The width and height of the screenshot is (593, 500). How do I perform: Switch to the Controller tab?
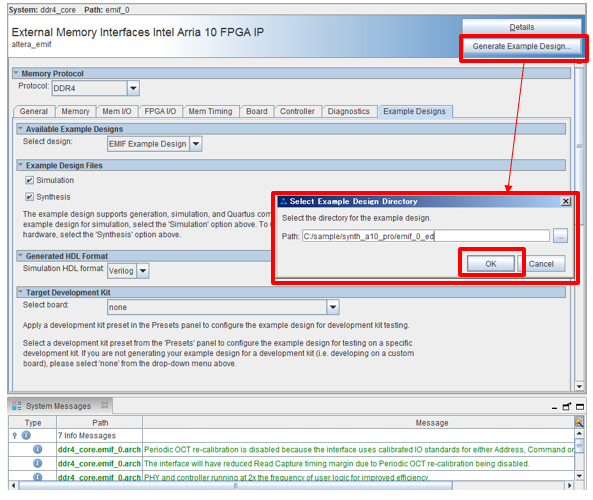pyautogui.click(x=297, y=111)
